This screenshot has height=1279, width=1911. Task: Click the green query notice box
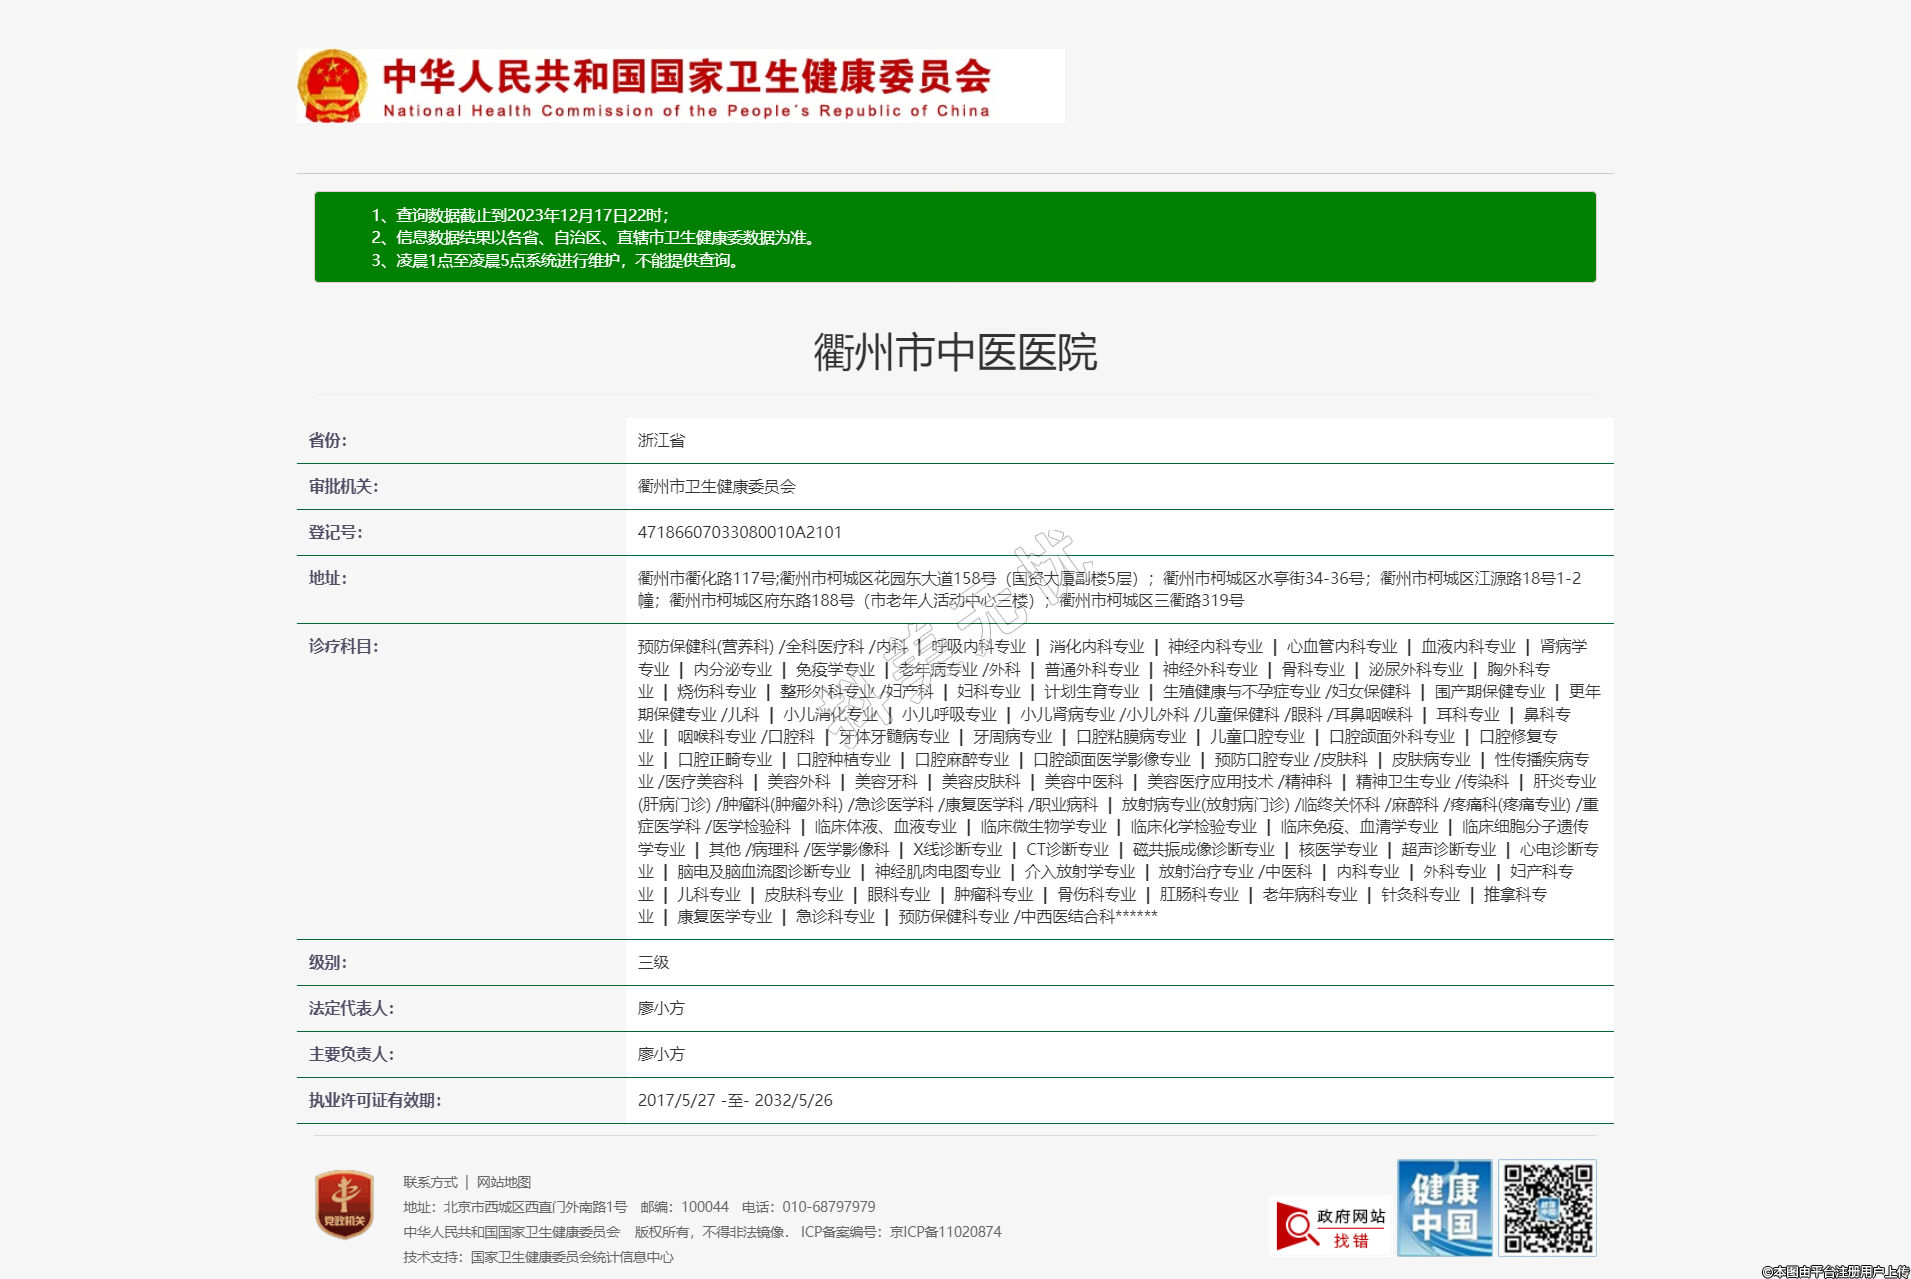click(x=954, y=237)
